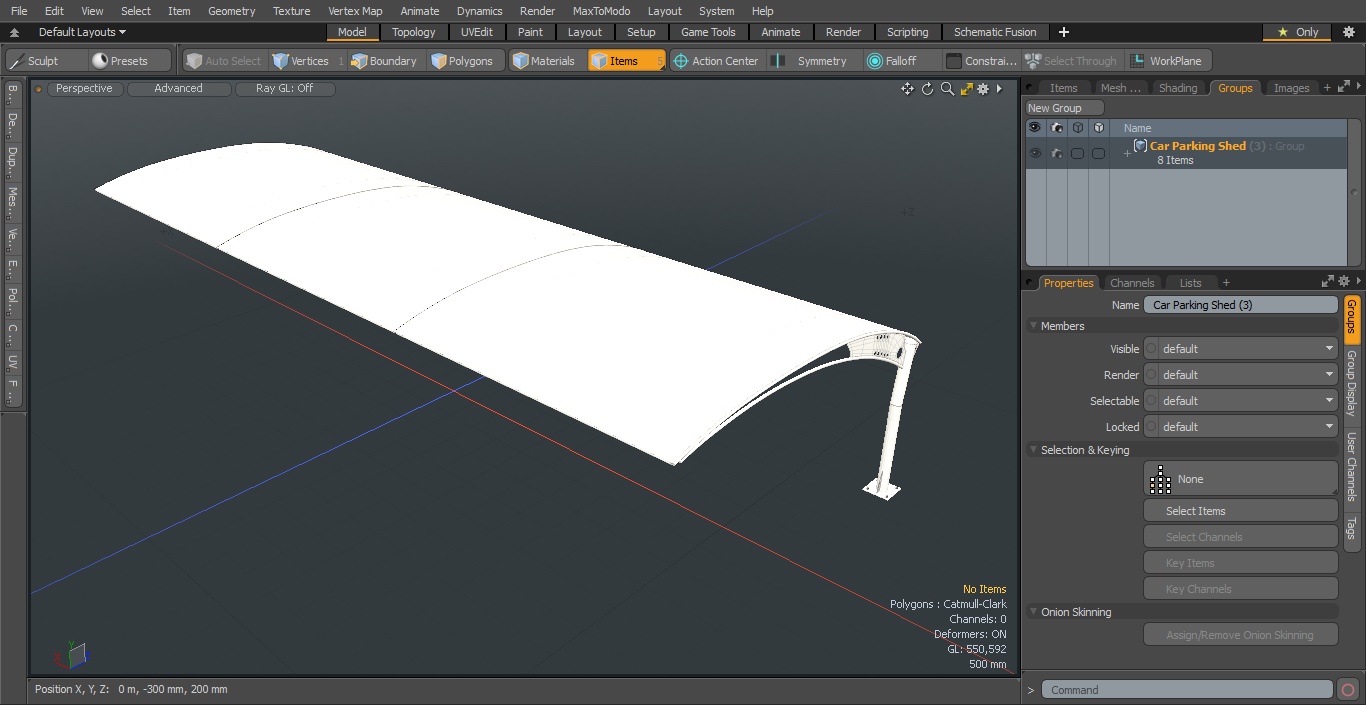Add a new layout with plus button
1366x705 pixels.
pyautogui.click(x=1064, y=32)
